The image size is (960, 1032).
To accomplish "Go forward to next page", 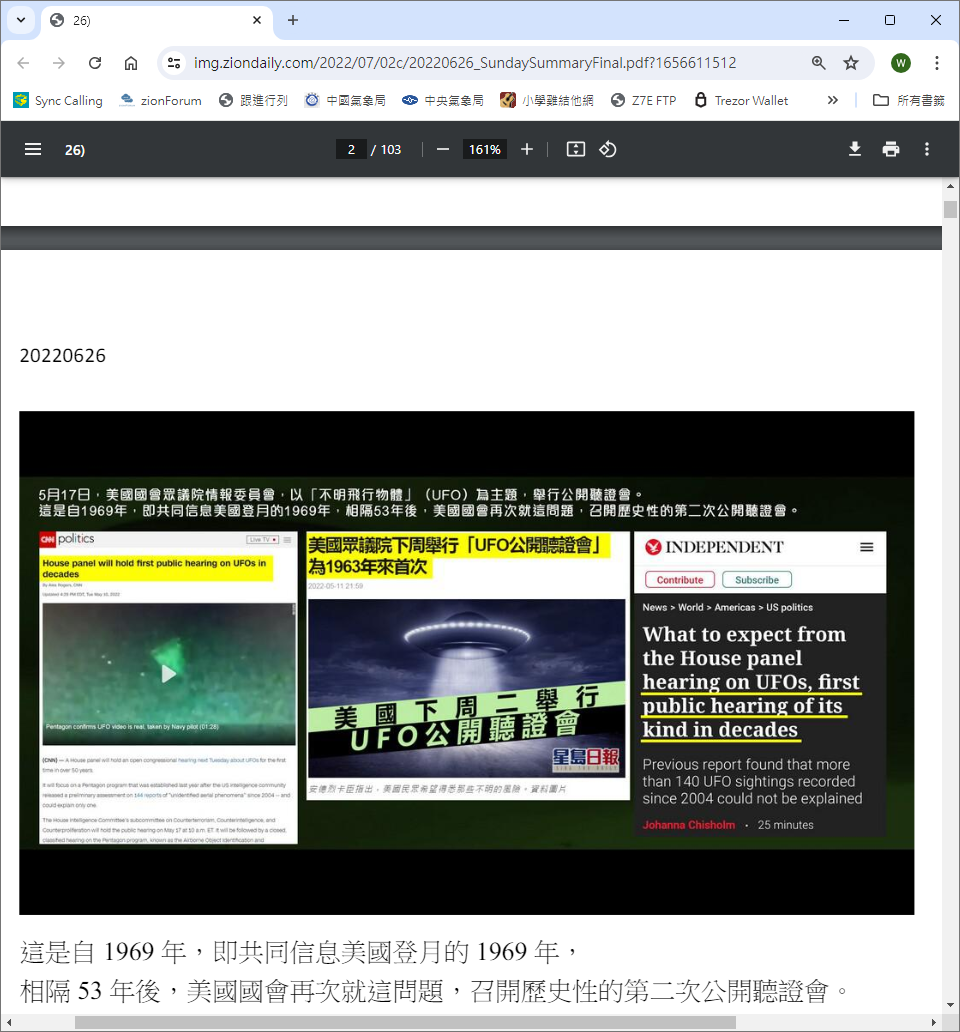I will point(59,63).
